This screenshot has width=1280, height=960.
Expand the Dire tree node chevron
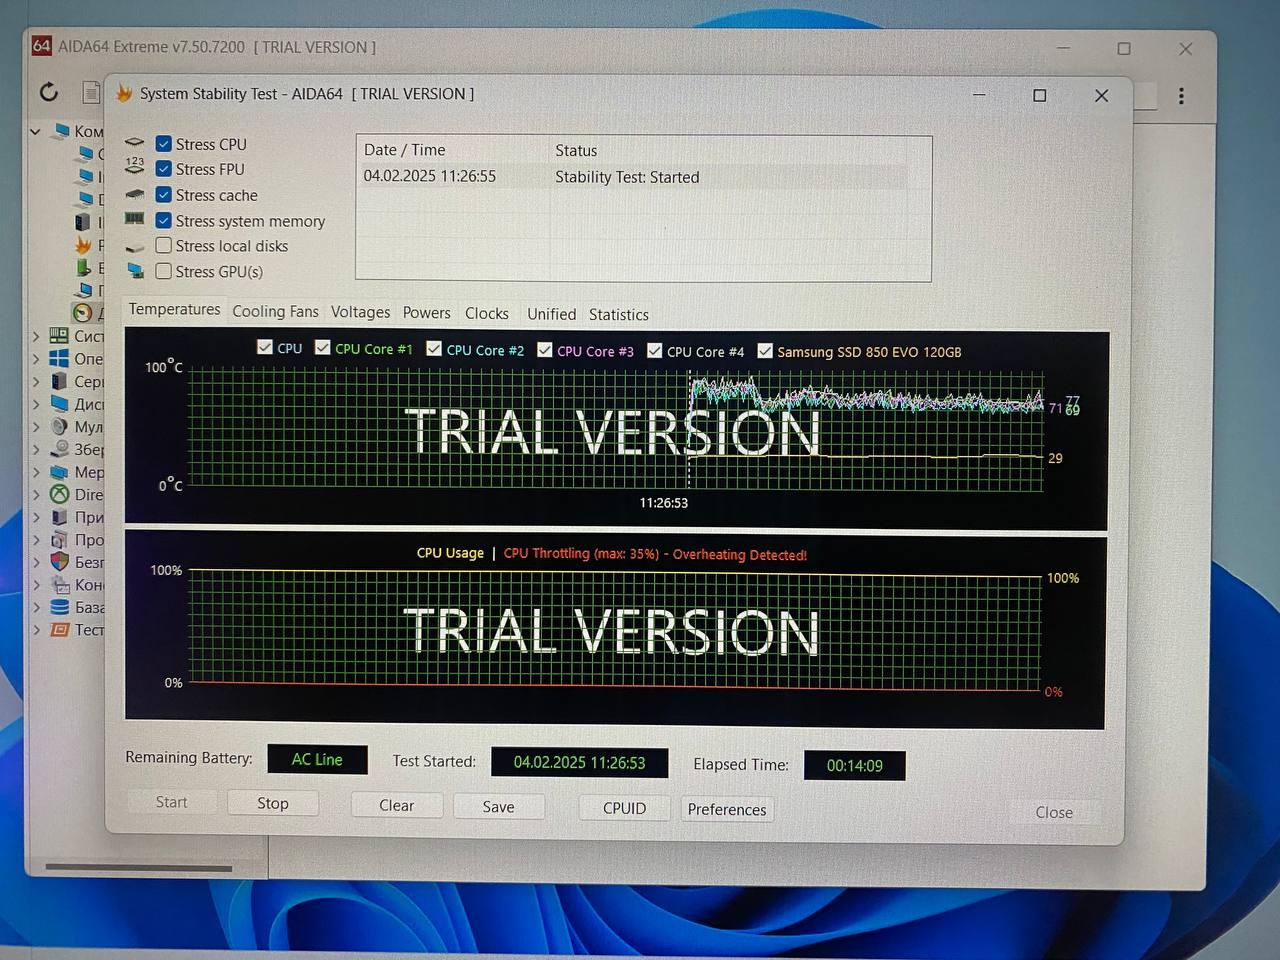[x=36, y=494]
